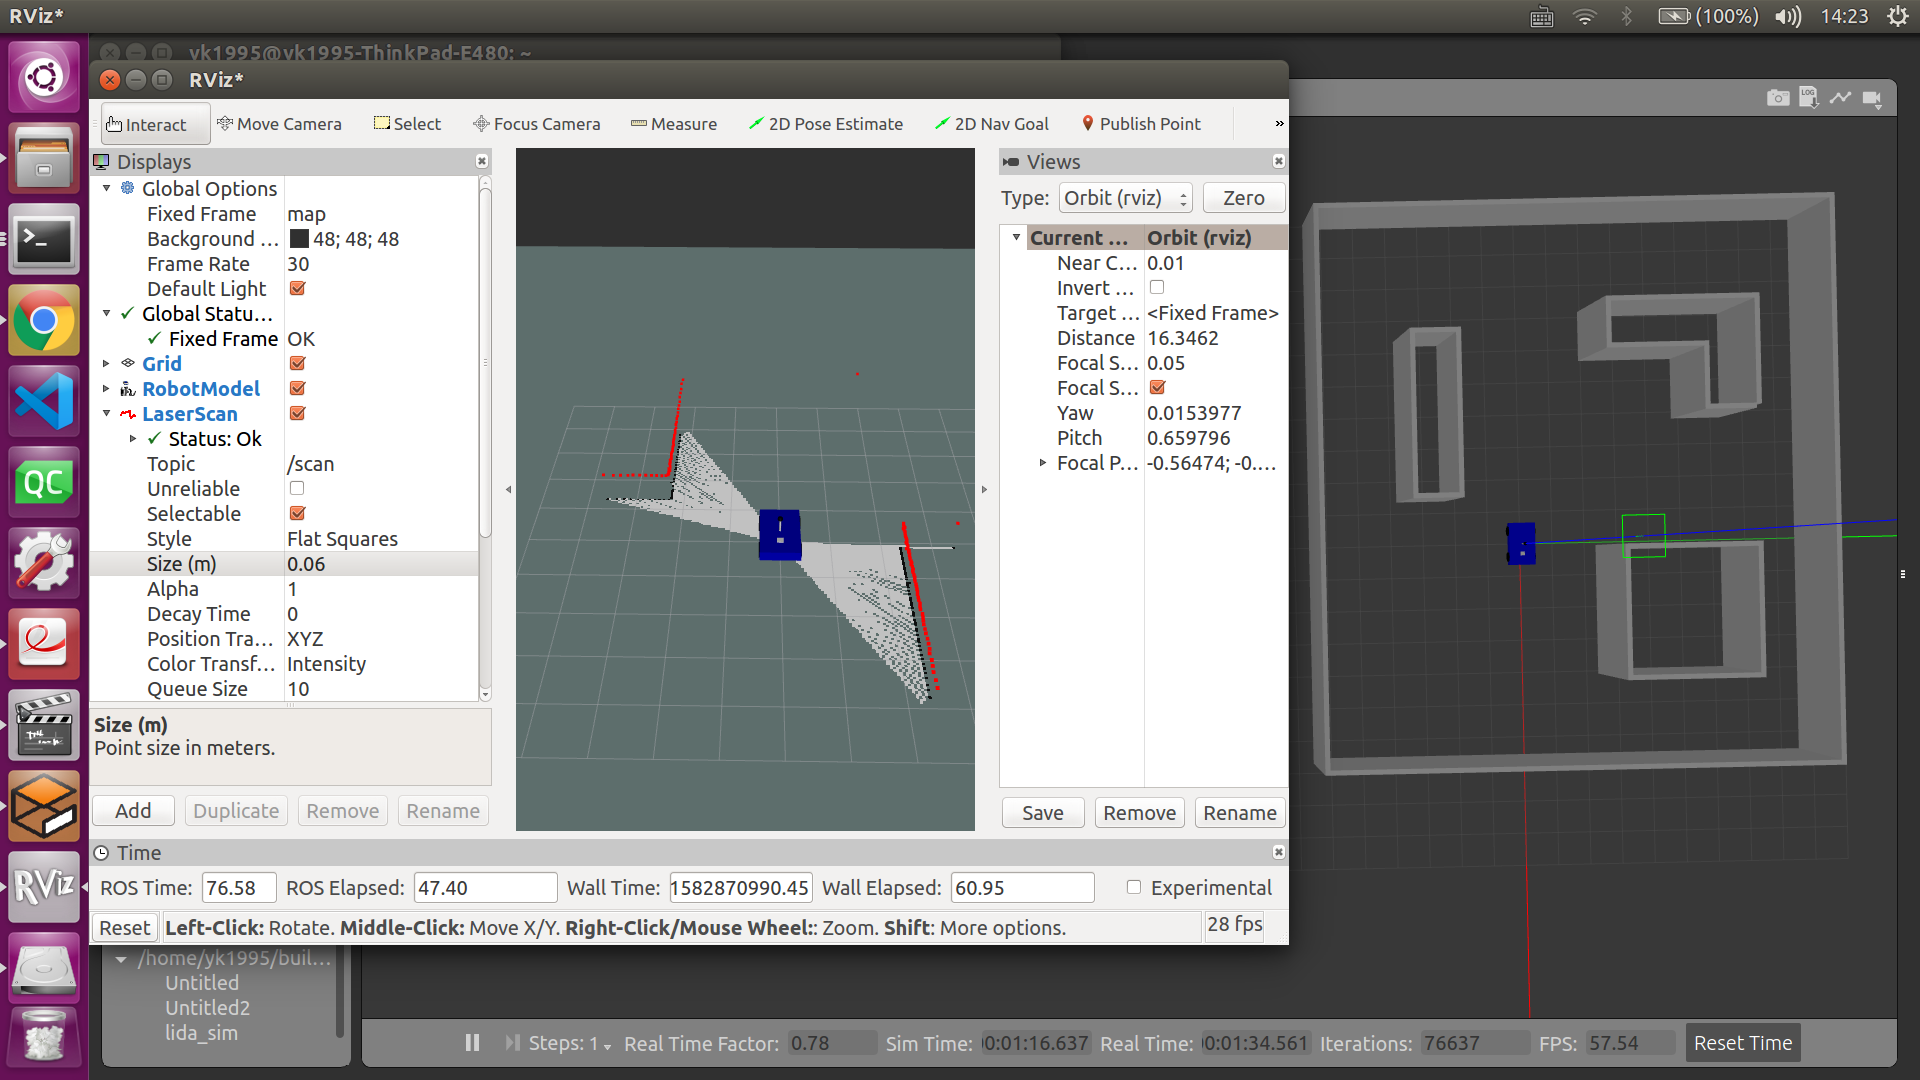Reset RViz with Reset button

click(125, 928)
